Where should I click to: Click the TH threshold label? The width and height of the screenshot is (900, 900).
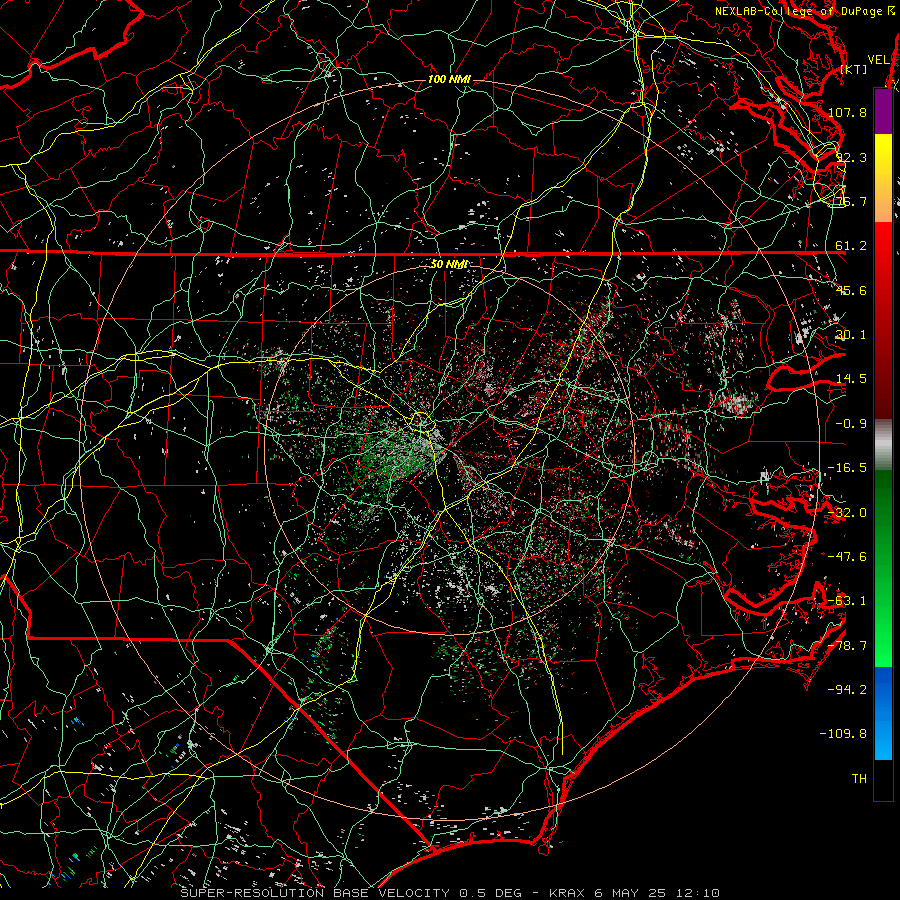click(x=859, y=779)
